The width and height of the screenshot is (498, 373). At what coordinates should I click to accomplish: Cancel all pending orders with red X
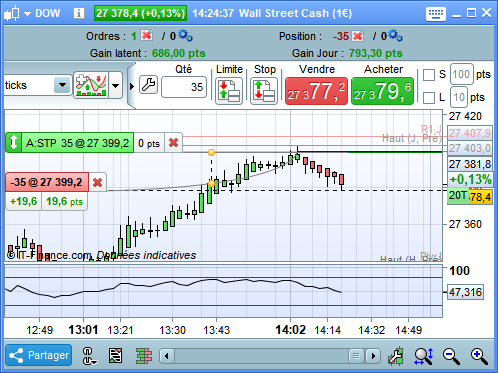click(147, 35)
